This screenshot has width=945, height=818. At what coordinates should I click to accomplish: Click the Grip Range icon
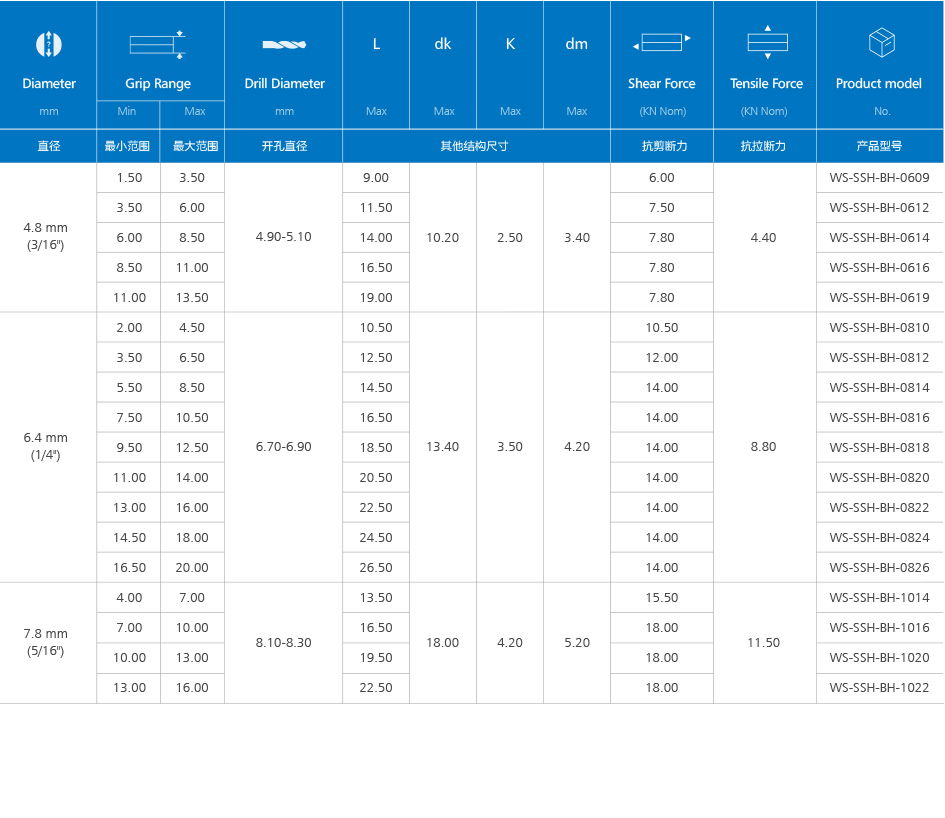point(158,44)
